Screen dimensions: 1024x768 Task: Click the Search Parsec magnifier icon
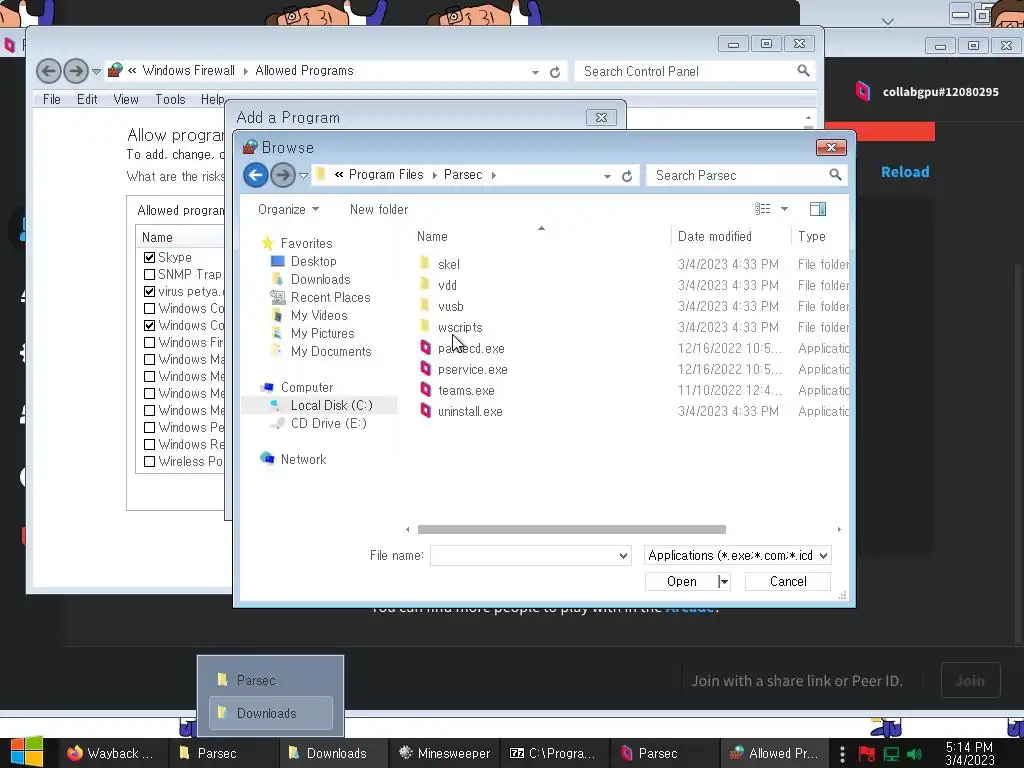835,174
